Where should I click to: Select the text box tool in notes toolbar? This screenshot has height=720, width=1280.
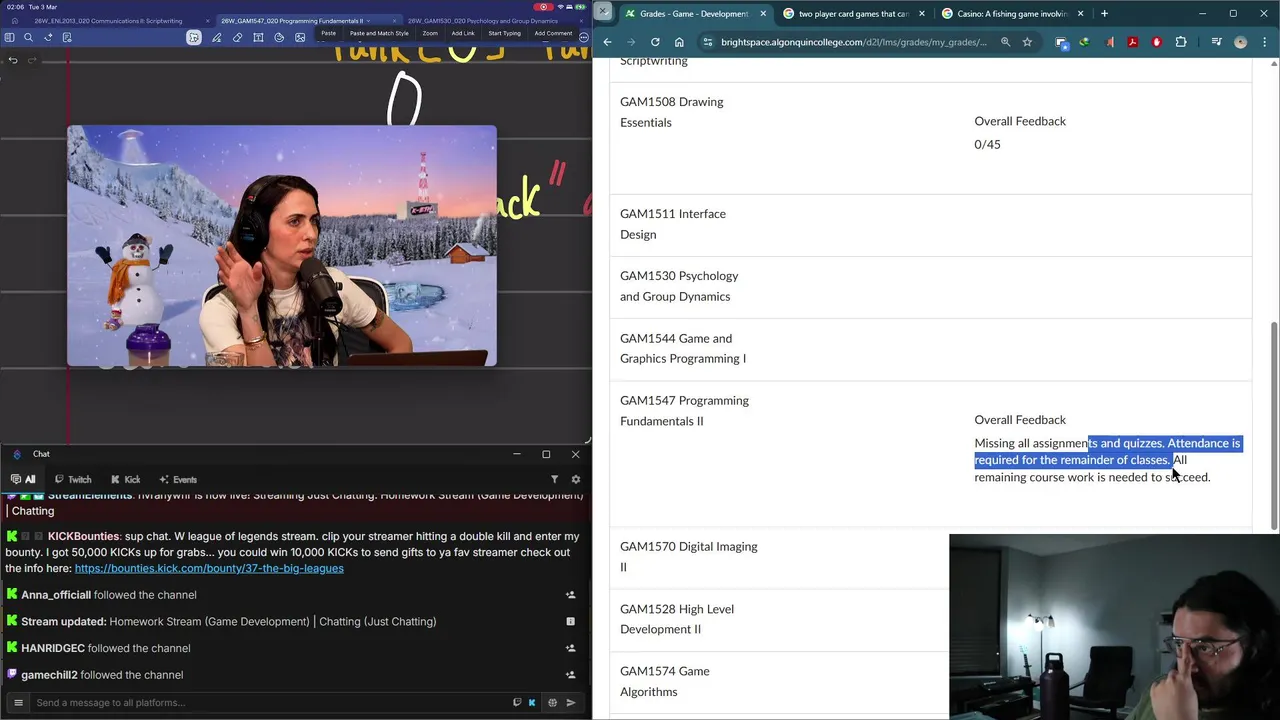pyautogui.click(x=258, y=37)
